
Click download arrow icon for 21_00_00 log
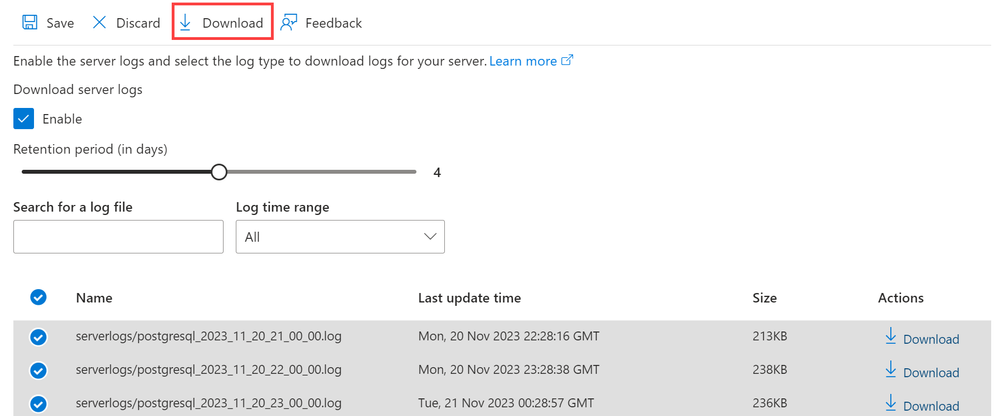tap(891, 336)
